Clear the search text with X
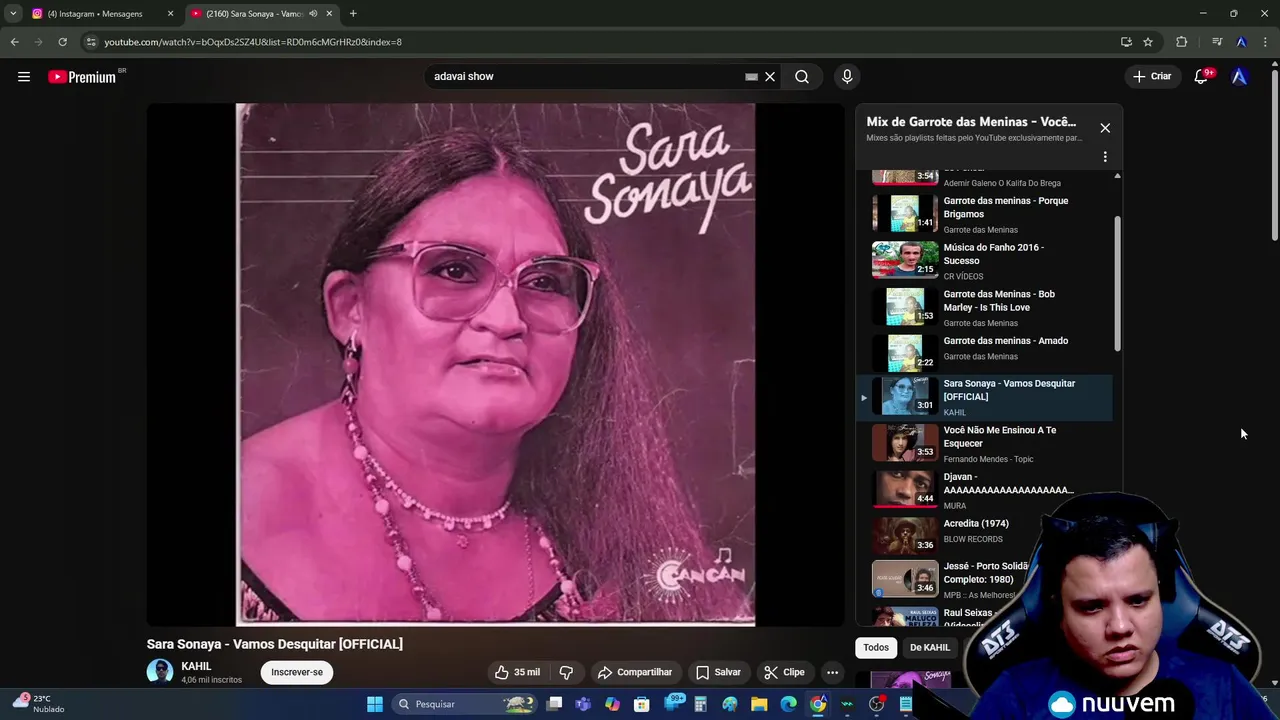Image resolution: width=1280 pixels, height=720 pixels. 770,76
